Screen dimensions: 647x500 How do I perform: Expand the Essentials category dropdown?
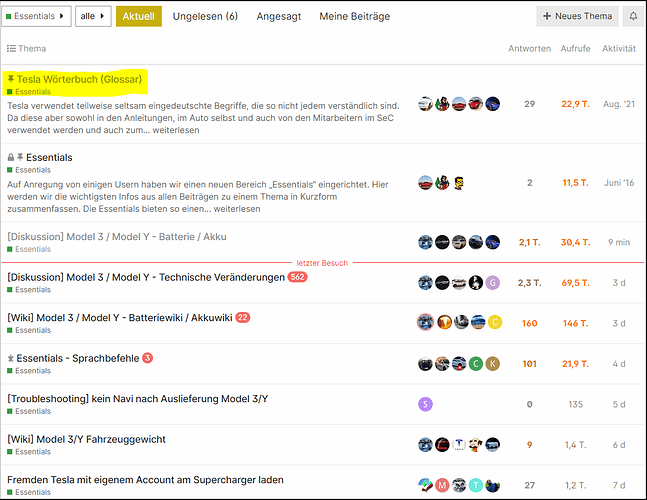[x=36, y=16]
